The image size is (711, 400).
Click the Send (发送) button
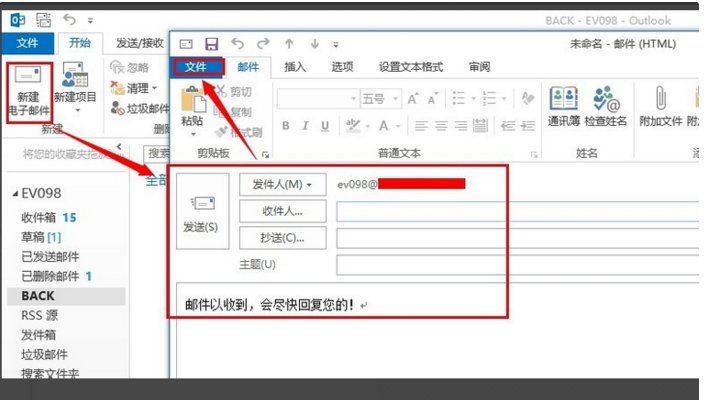202,211
